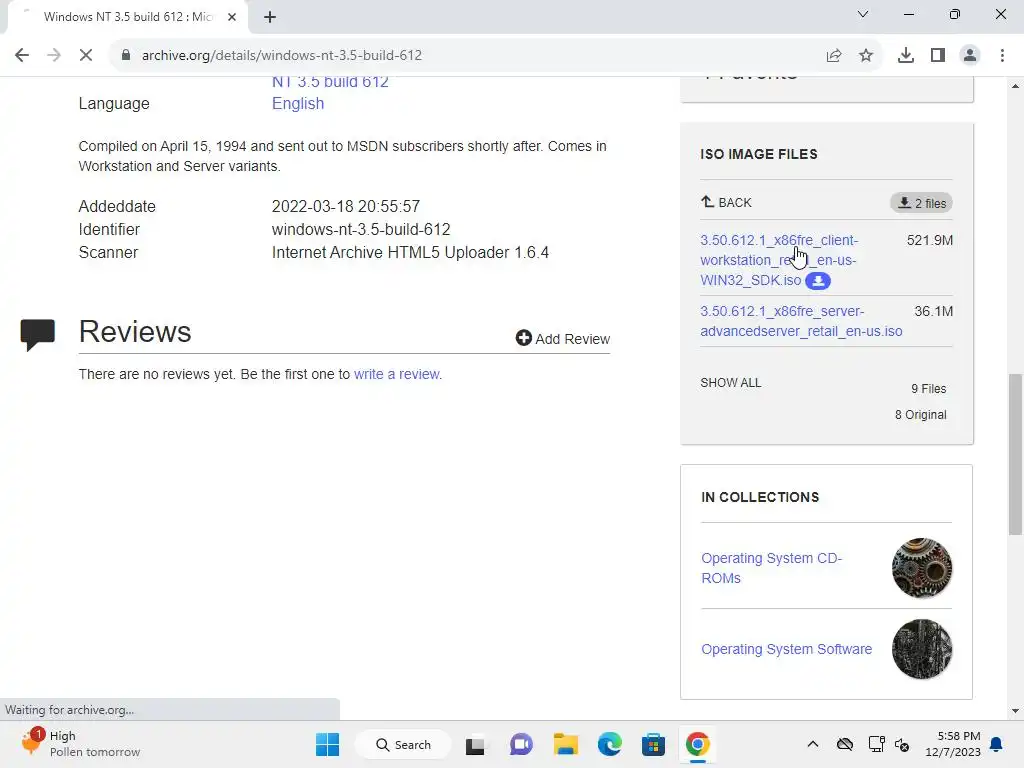Click BACK in ISO Image Files panel

[x=726, y=202]
